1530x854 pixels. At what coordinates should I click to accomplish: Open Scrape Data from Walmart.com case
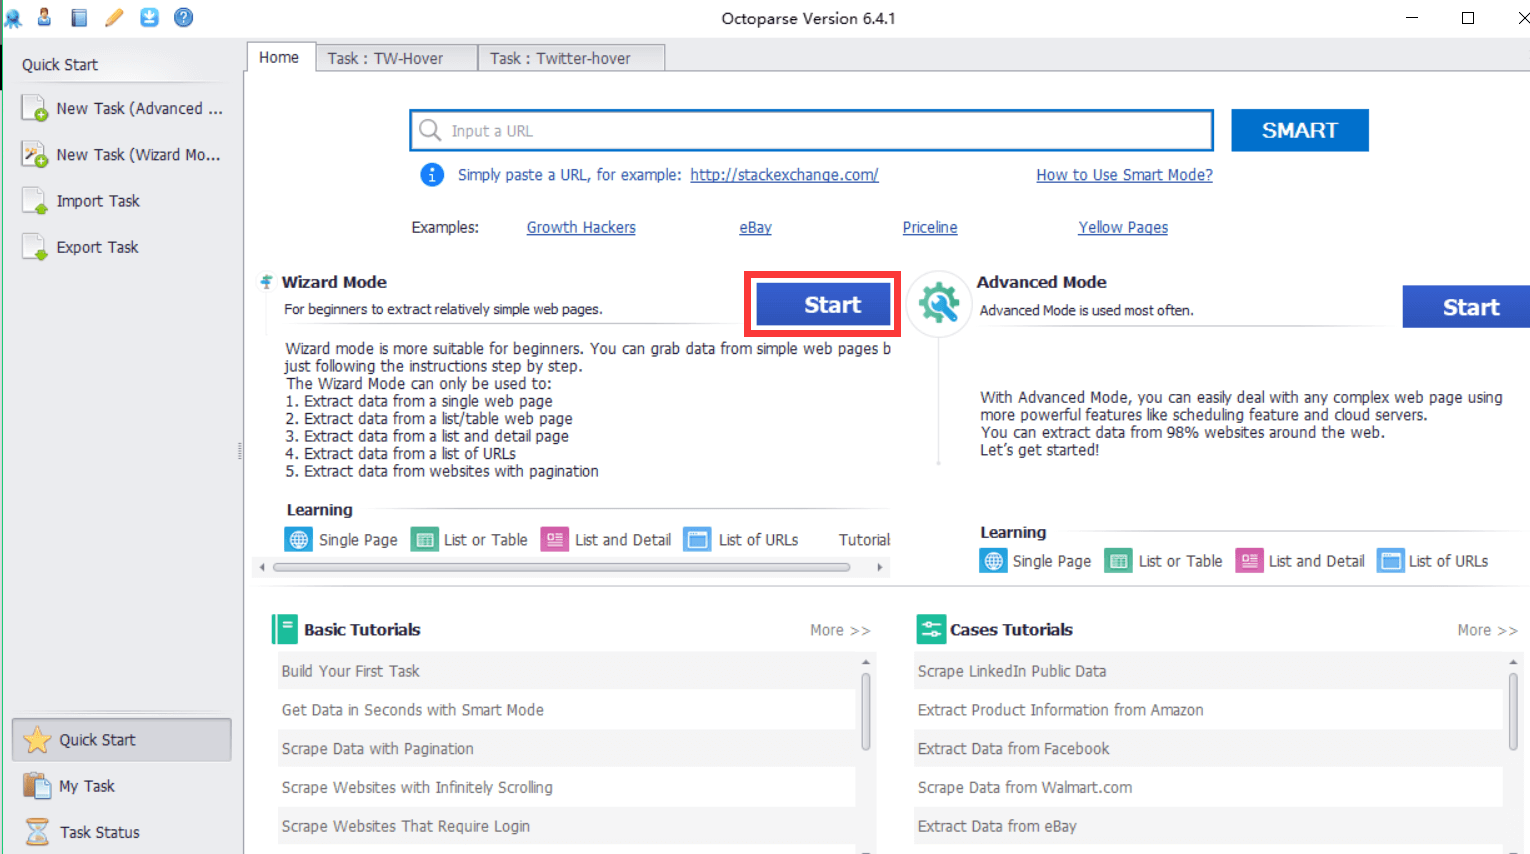pyautogui.click(x=1208, y=788)
